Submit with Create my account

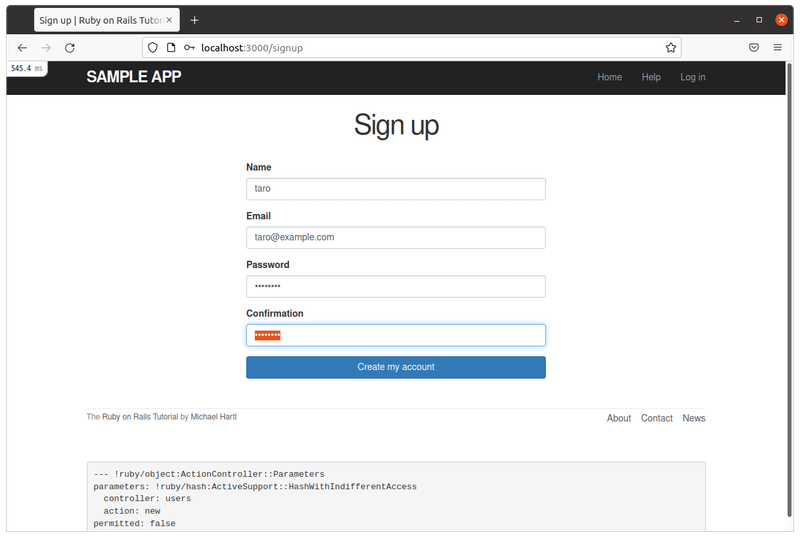coord(395,367)
